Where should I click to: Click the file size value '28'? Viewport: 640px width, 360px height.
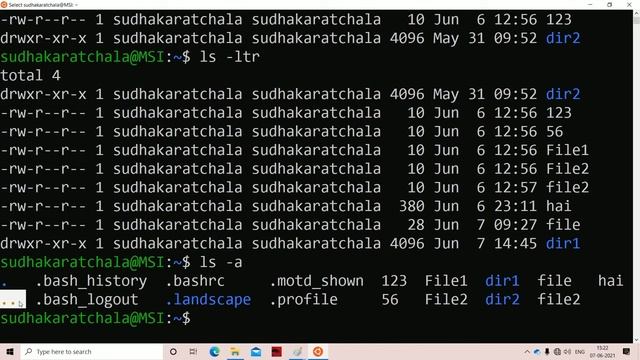click(416, 225)
